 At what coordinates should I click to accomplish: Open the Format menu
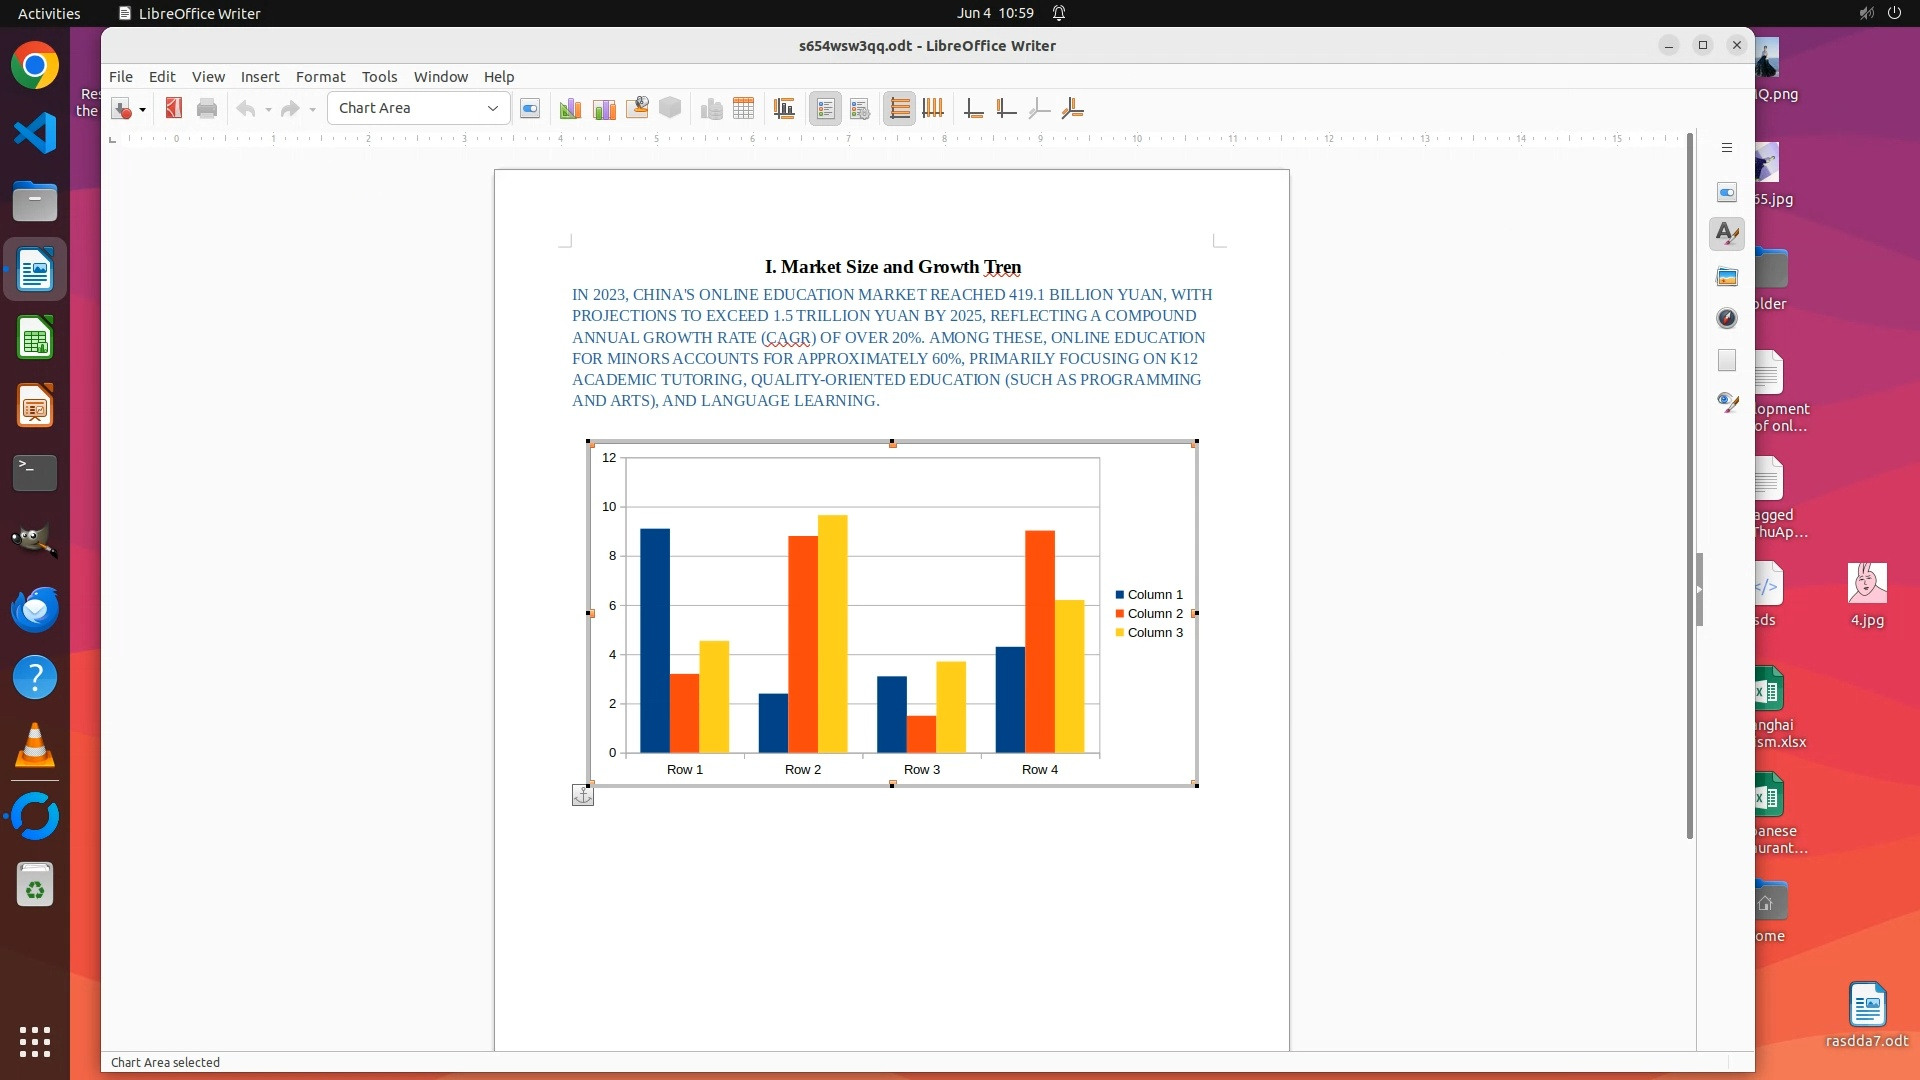pos(320,77)
